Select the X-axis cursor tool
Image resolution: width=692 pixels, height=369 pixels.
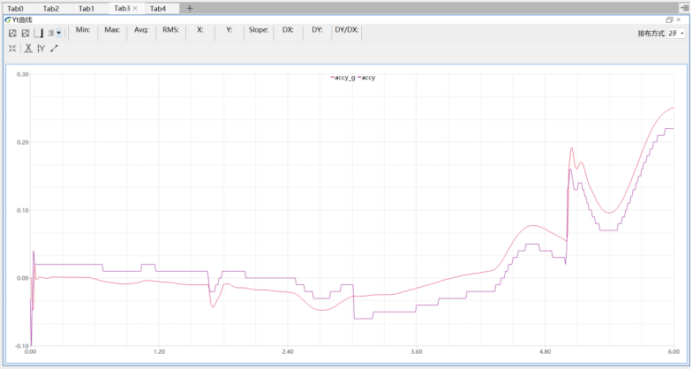[x=28, y=49]
